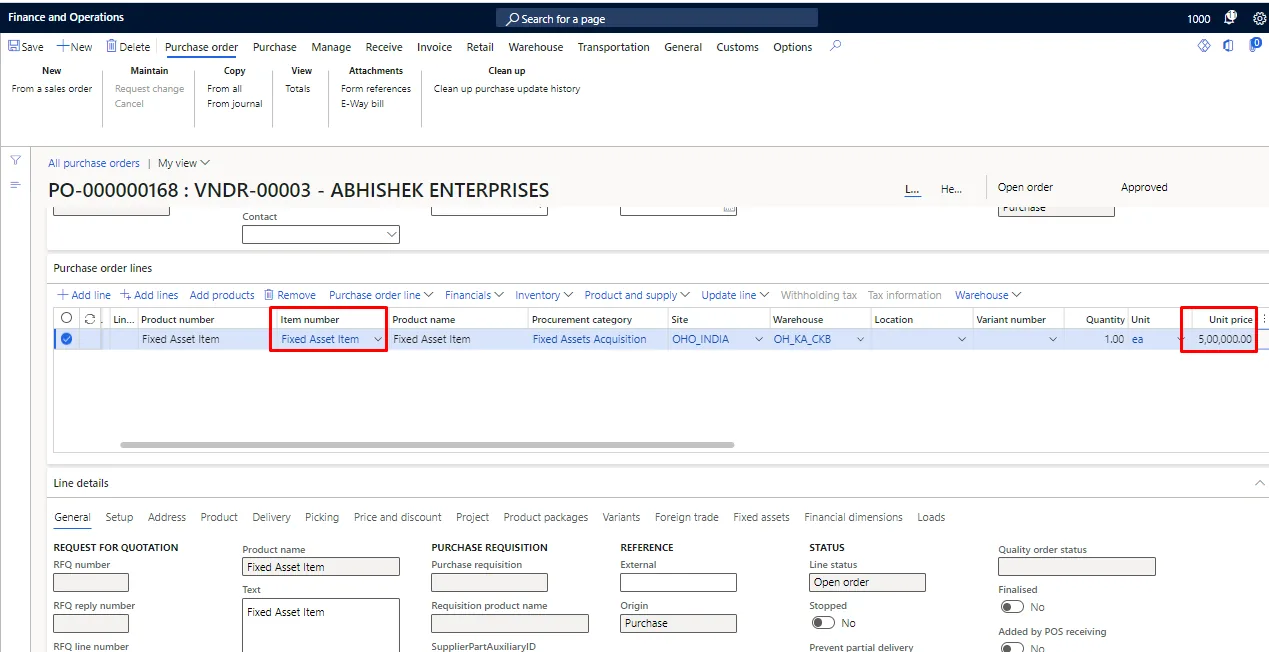Open the Manage ribbon tab
This screenshot has width=1269, height=652.
331,47
